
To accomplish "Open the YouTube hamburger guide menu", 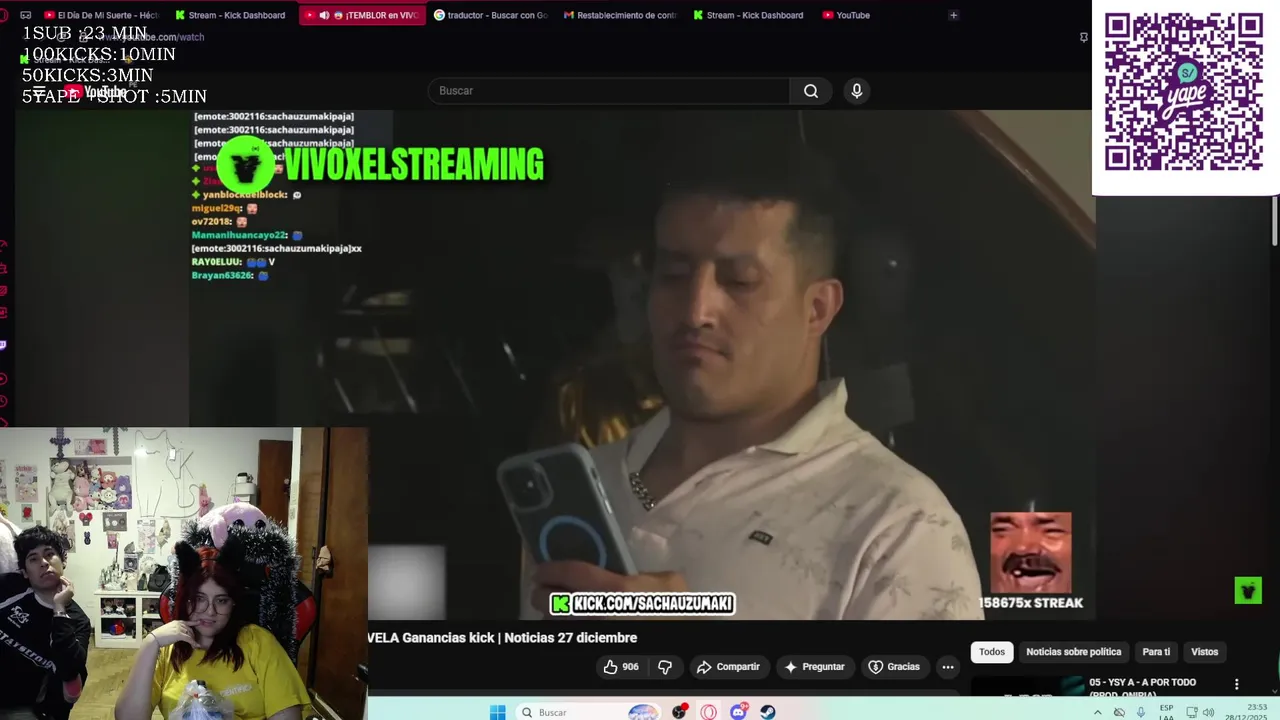I will (x=38, y=92).
